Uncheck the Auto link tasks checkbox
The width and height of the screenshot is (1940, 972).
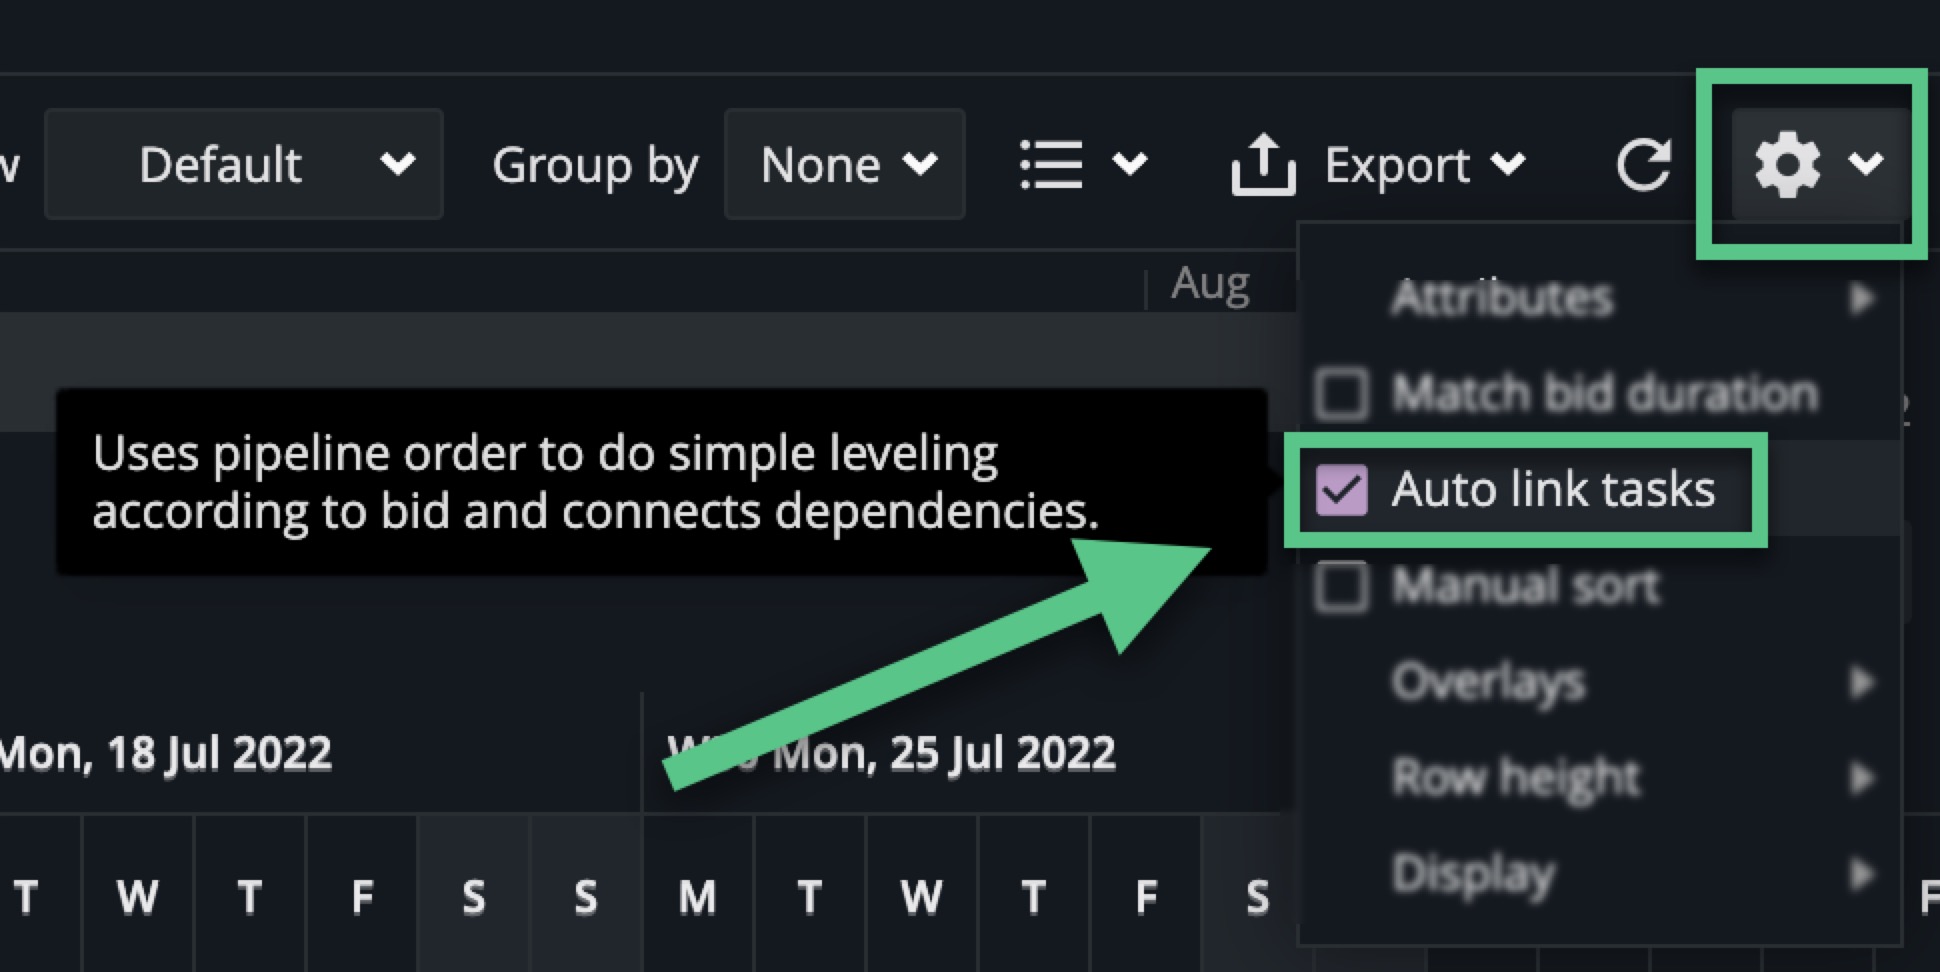(1341, 490)
